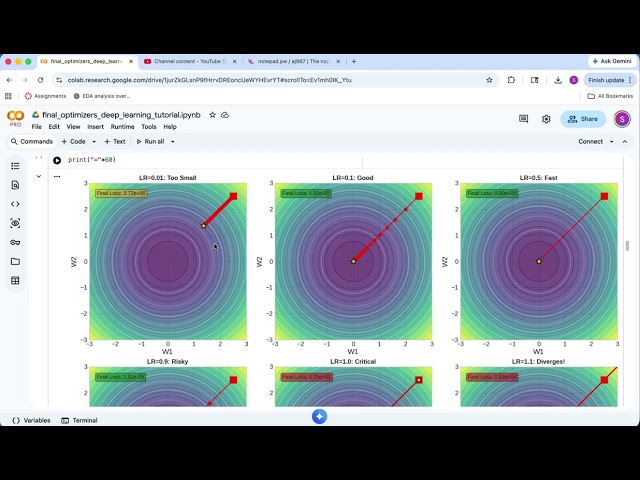Open the Runtime menu
The image size is (640, 480).
(x=122, y=127)
